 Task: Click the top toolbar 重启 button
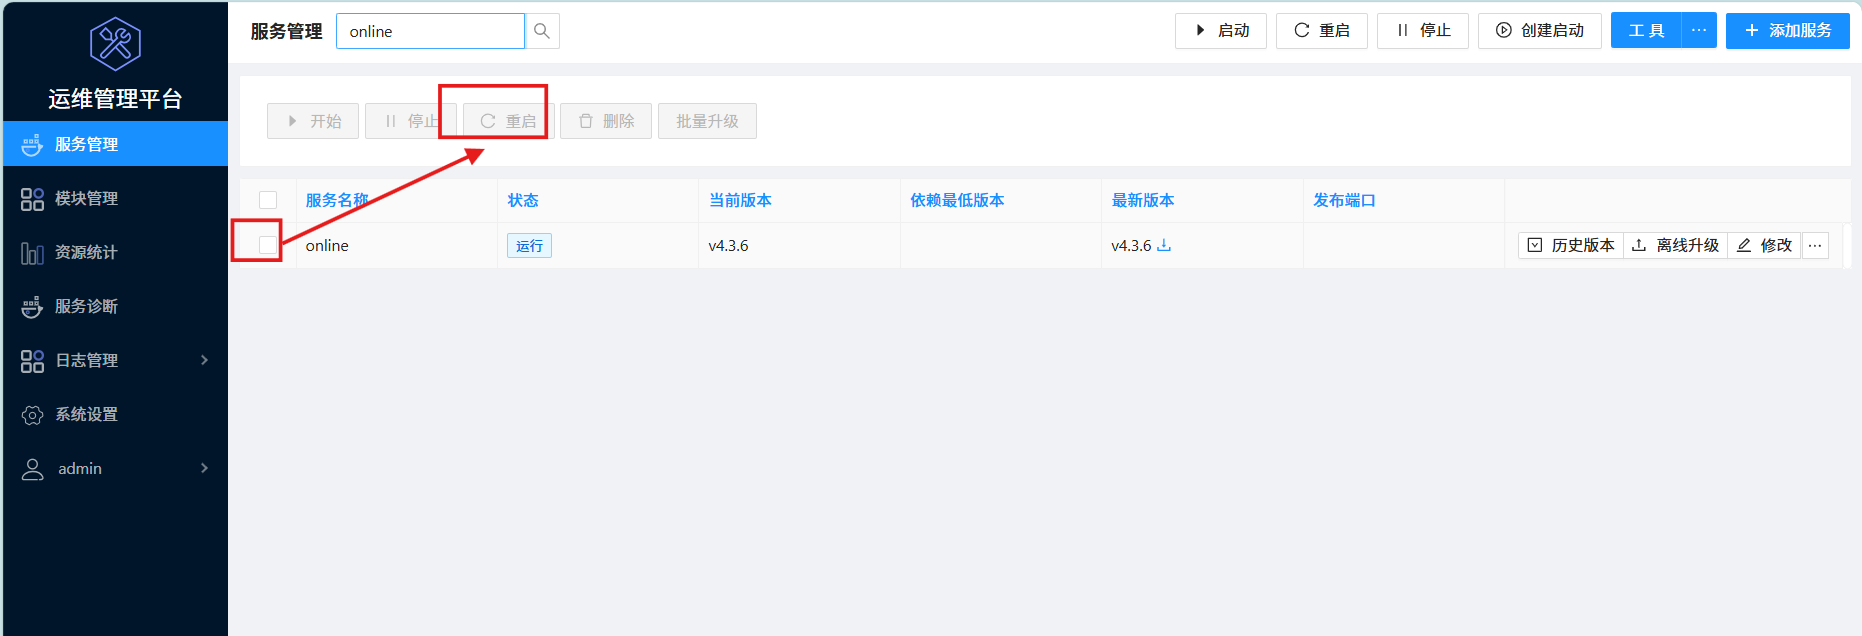[x=1321, y=31]
